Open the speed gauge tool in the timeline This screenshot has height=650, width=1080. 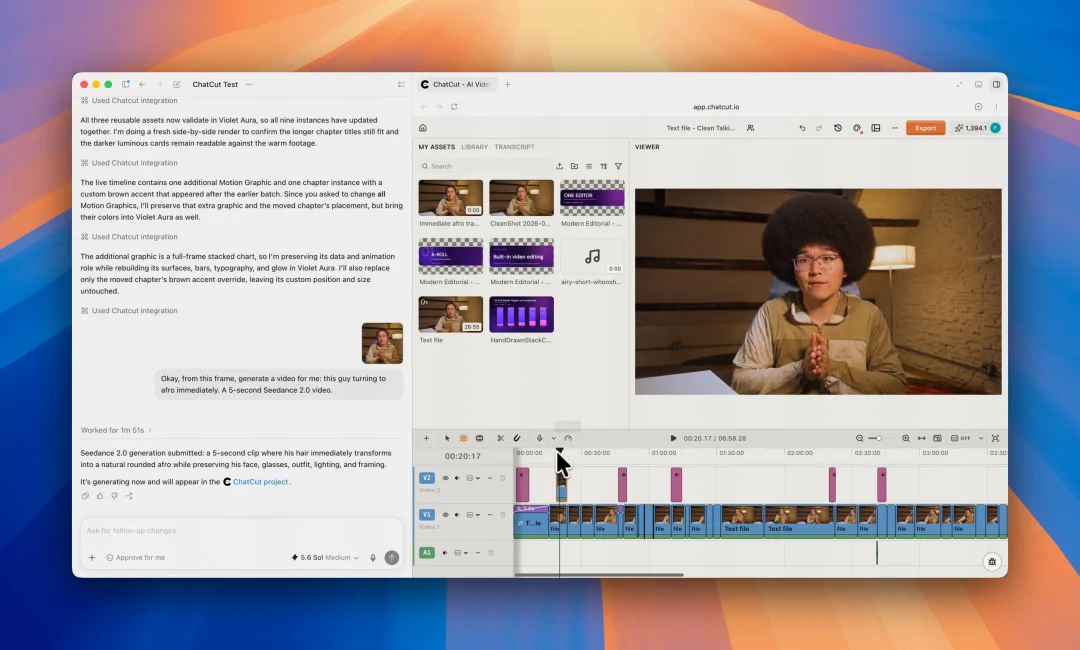pos(568,438)
